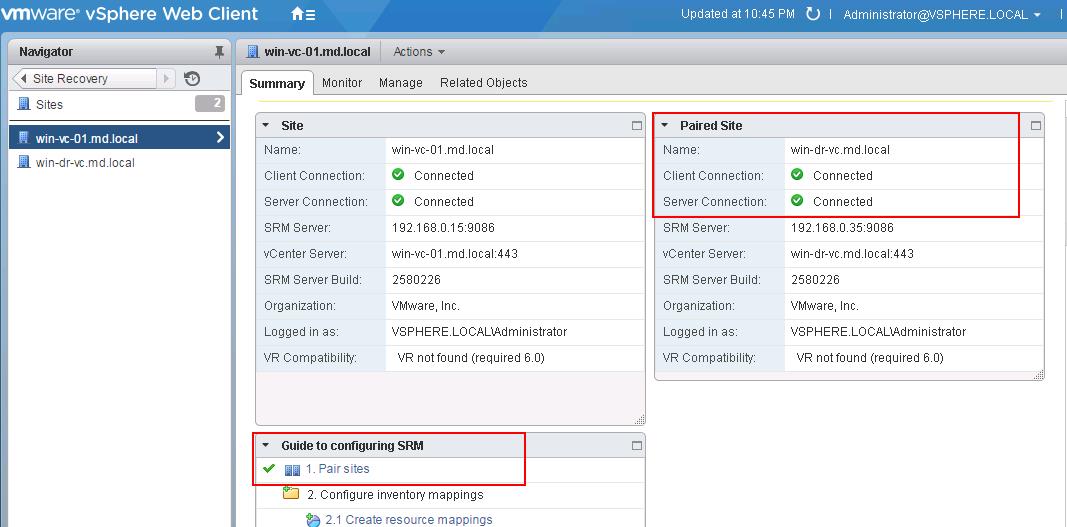1067x527 pixels.
Task: Switch to the Monitor tab
Action: [x=342, y=82]
